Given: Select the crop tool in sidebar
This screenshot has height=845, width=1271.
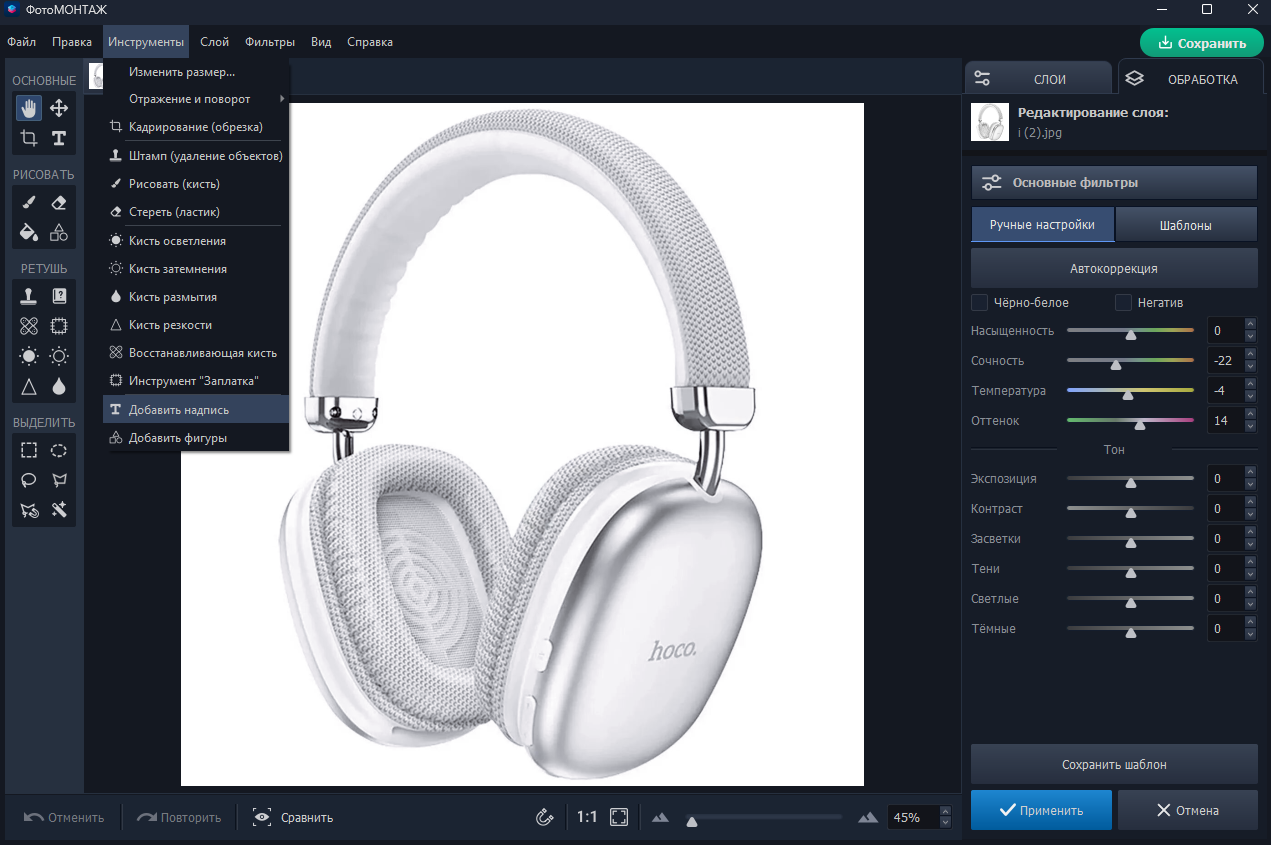Looking at the screenshot, I should tap(29, 138).
